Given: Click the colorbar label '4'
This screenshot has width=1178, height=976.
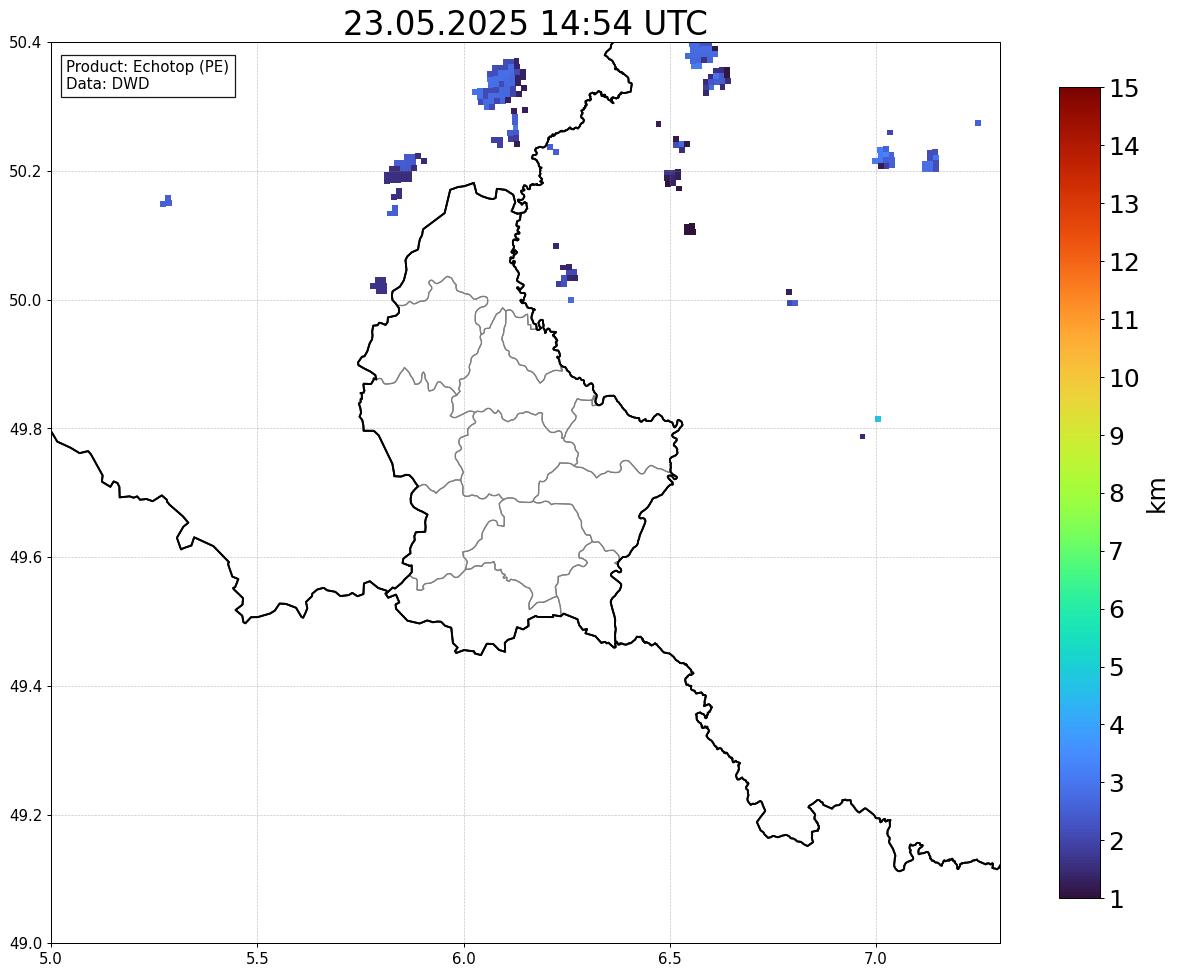Looking at the screenshot, I should (1117, 725).
